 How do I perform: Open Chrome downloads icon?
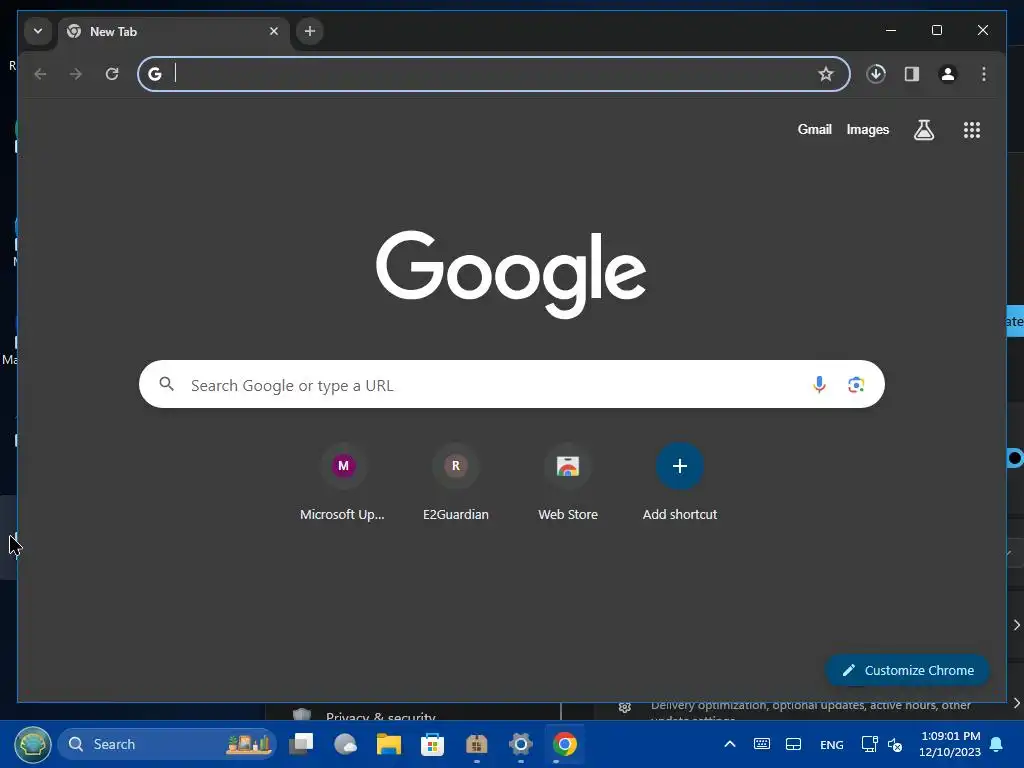click(876, 74)
